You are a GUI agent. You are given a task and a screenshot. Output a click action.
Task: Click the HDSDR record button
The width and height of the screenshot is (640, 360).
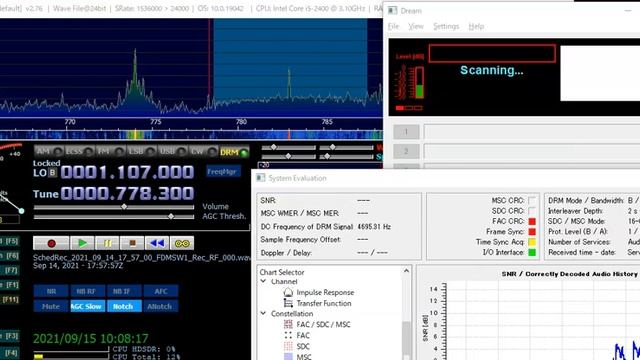[51, 243]
